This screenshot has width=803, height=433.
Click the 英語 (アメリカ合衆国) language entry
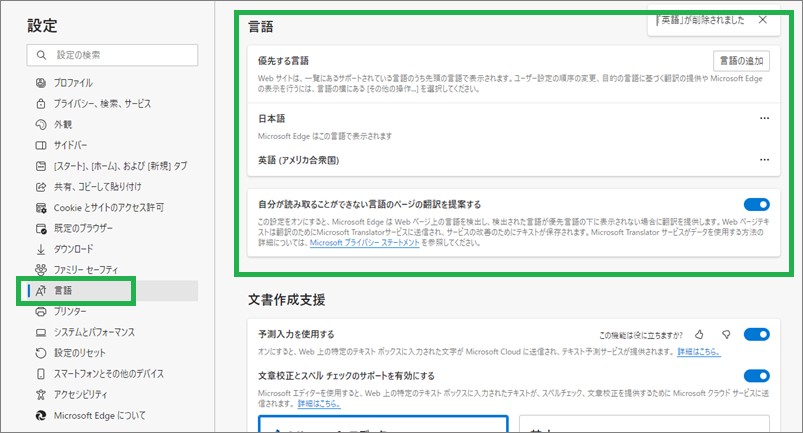click(x=299, y=160)
